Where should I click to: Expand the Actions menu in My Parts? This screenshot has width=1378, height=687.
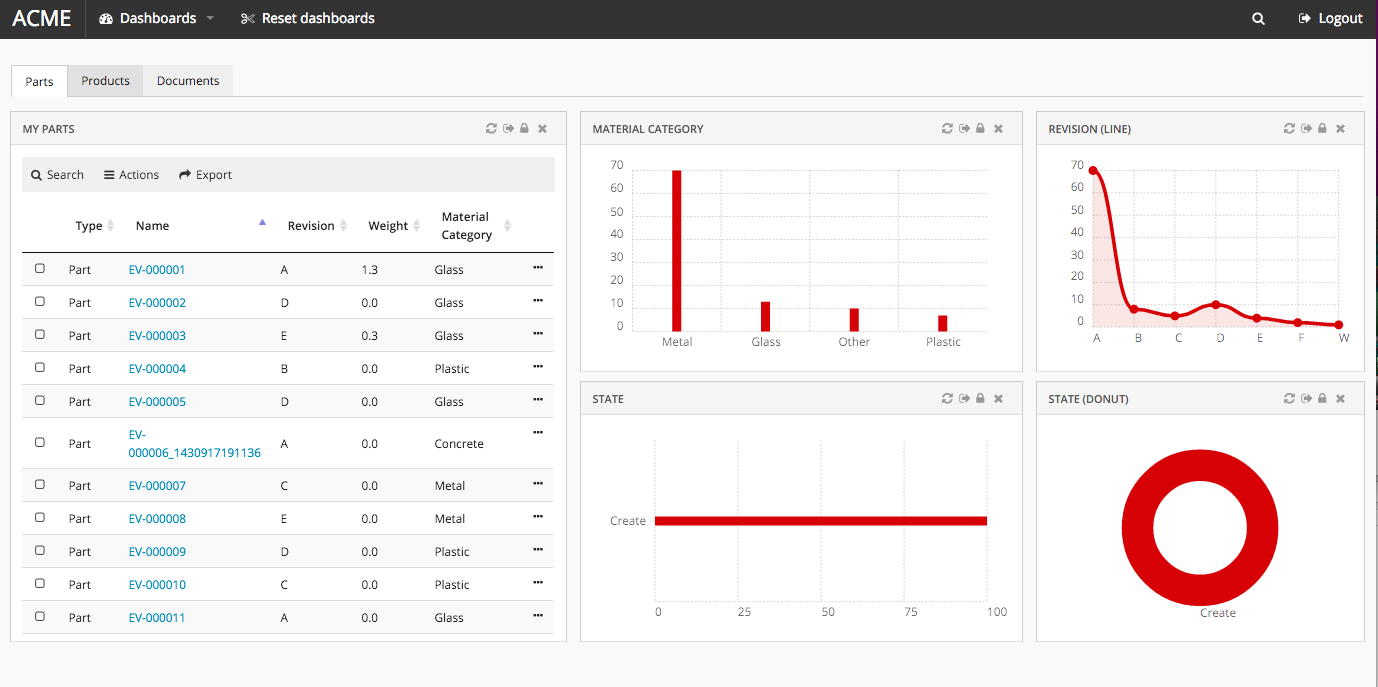pyautogui.click(x=131, y=175)
